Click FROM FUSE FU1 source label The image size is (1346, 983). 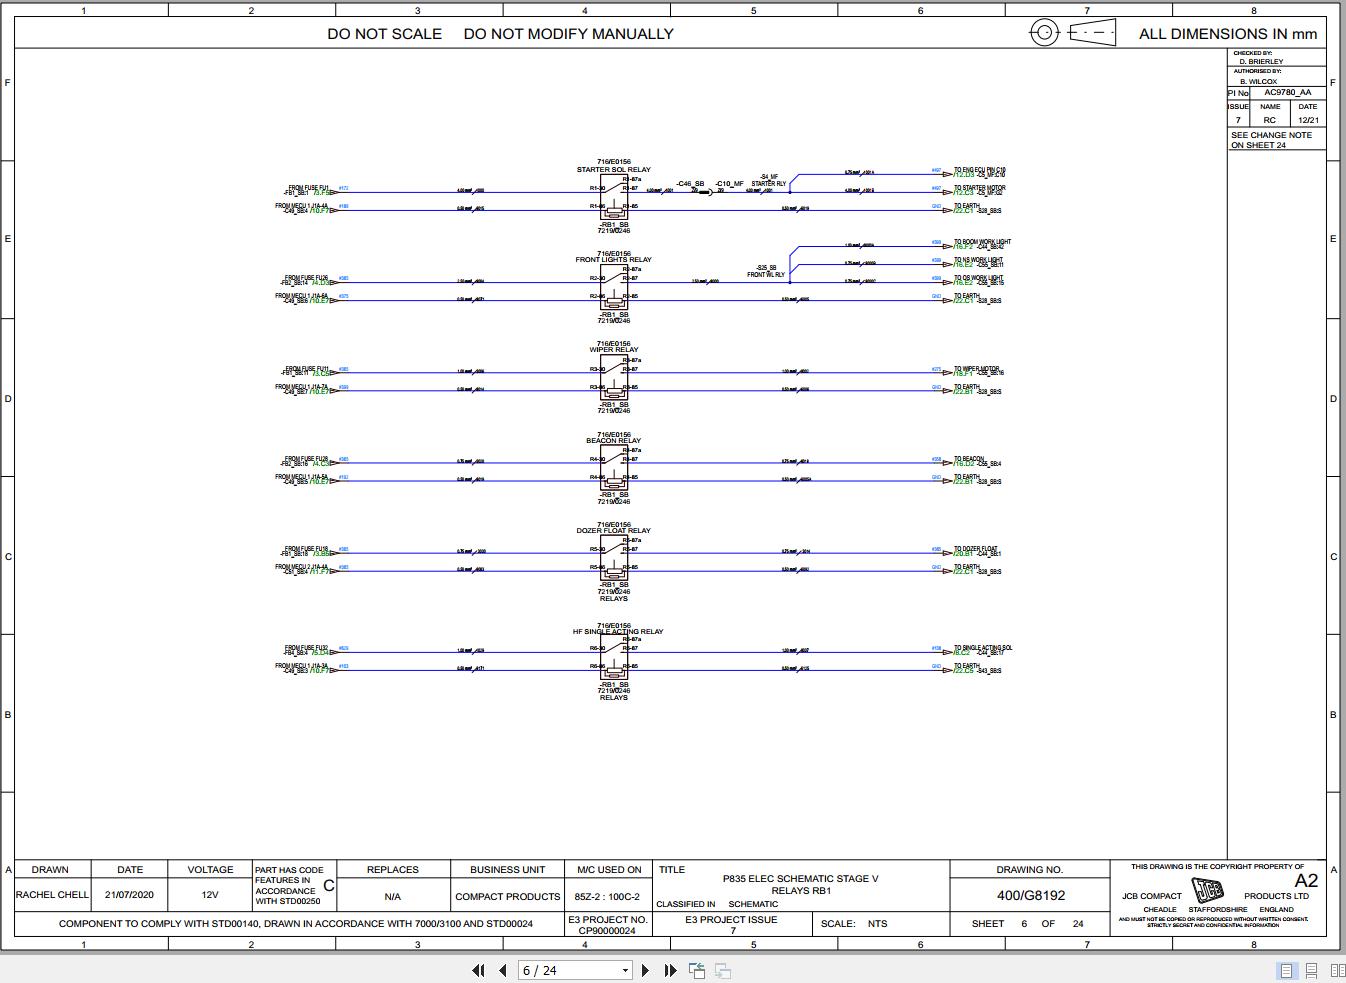coord(308,187)
